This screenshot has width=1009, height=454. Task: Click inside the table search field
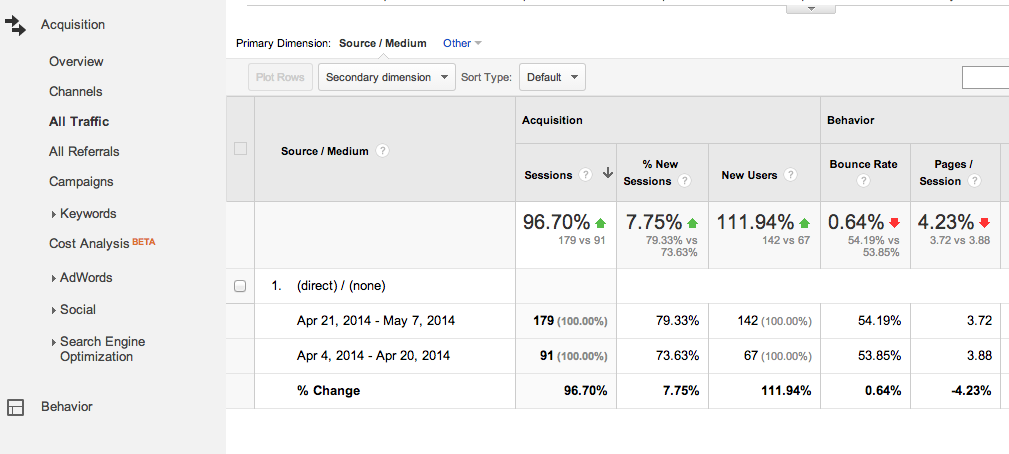tap(985, 77)
